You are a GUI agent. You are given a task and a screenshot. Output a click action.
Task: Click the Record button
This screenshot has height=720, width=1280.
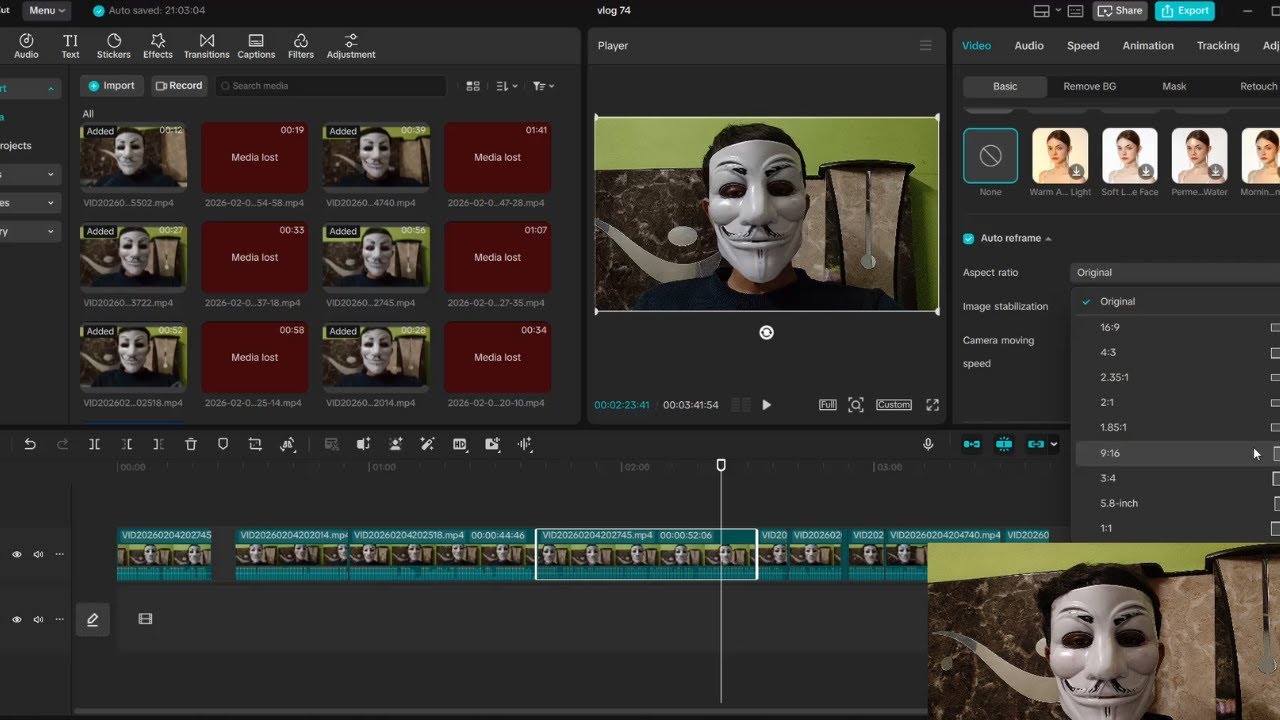pos(179,86)
